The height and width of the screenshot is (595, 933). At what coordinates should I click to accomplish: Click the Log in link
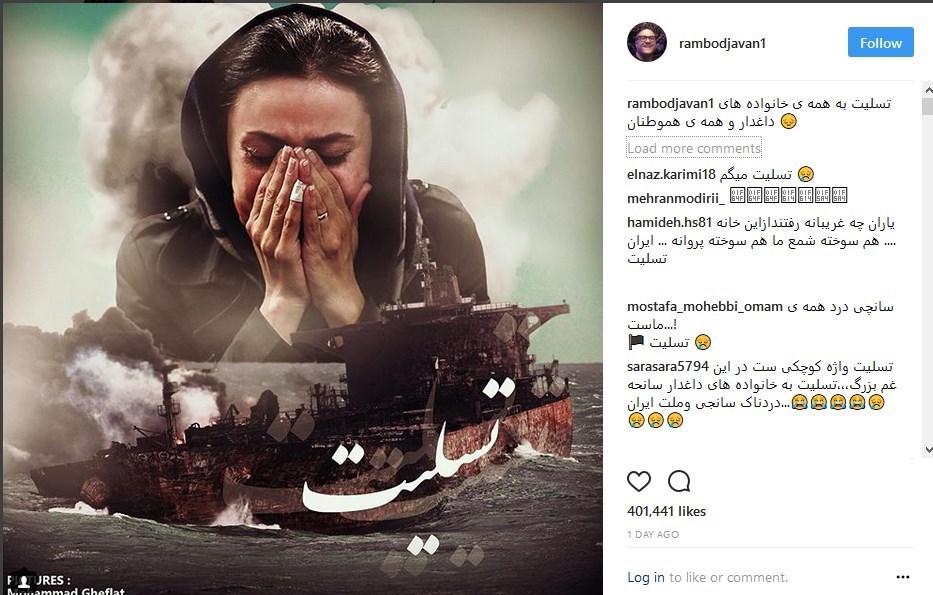coord(646,577)
